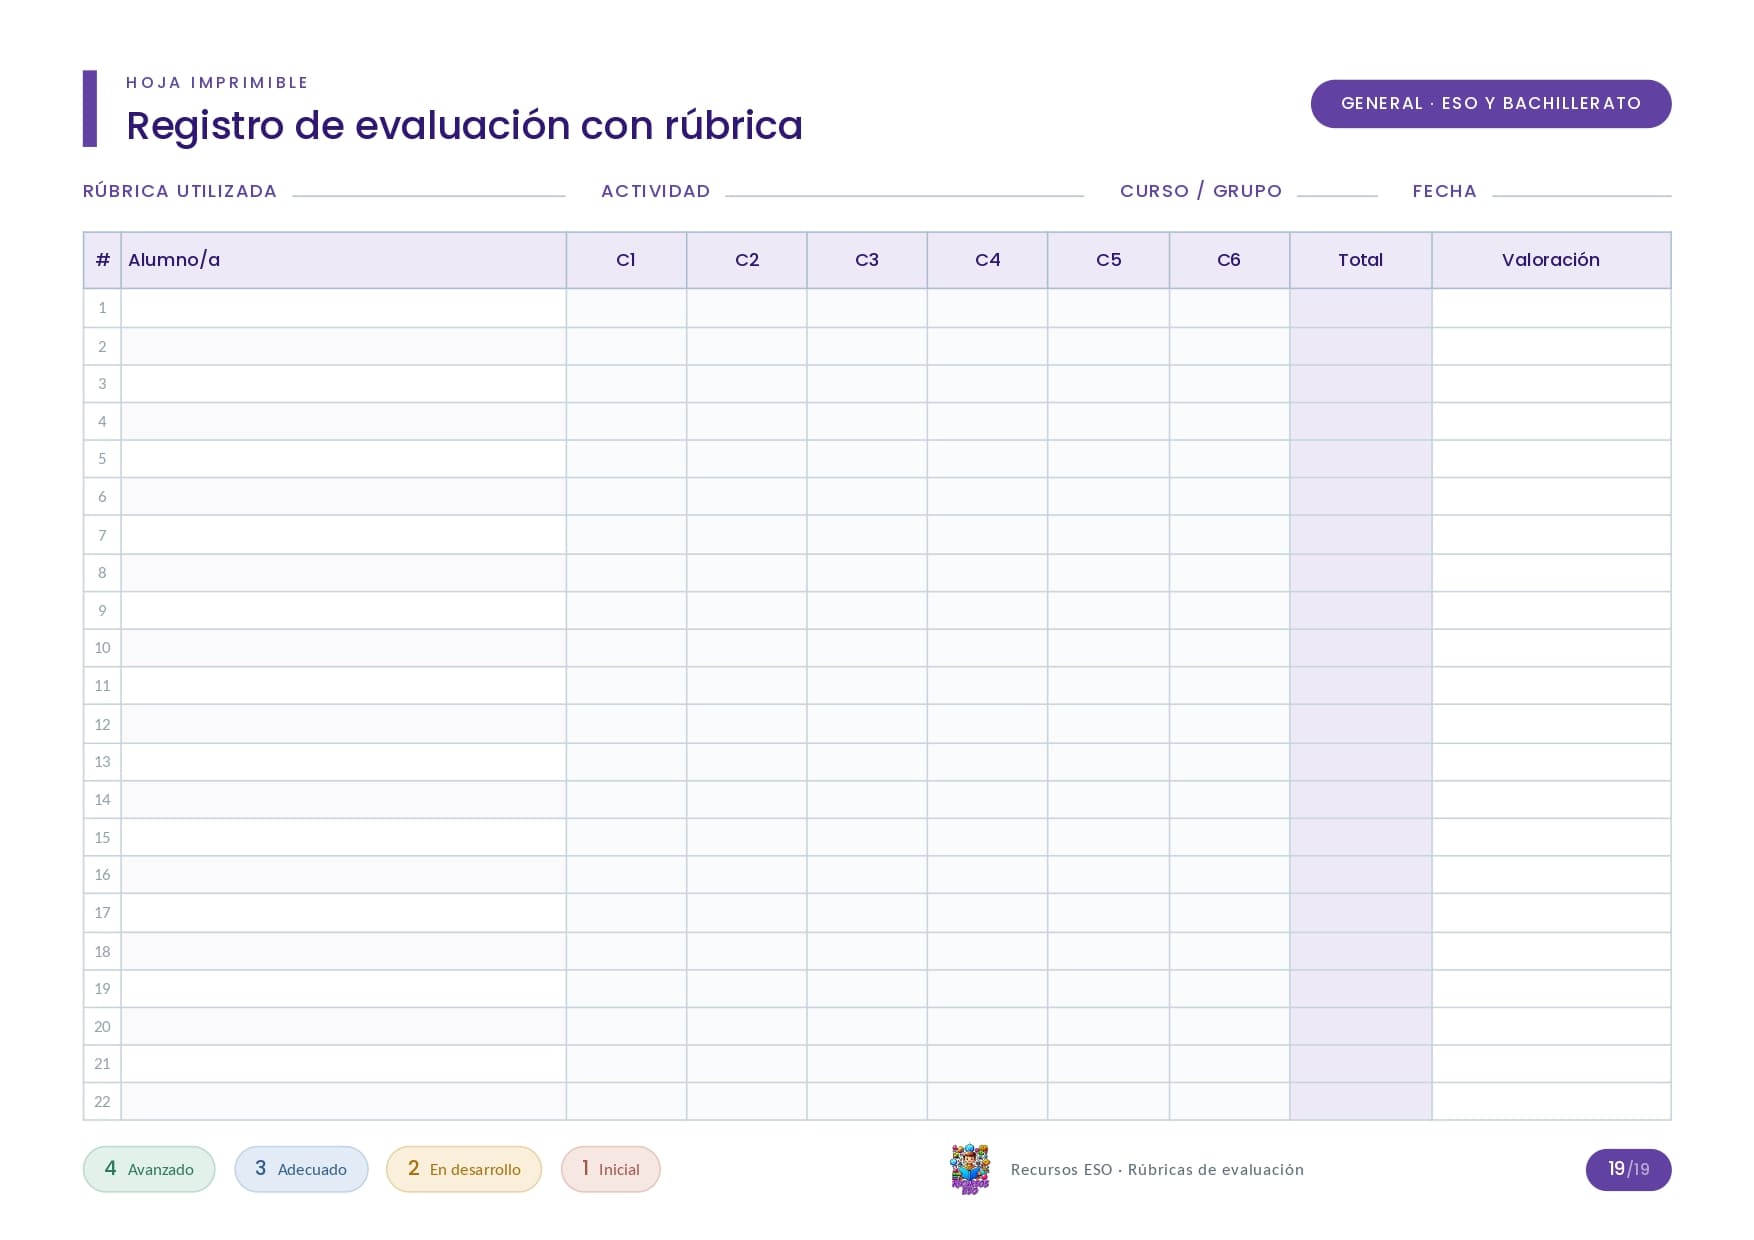The width and height of the screenshot is (1754, 1240).
Task: Click the Total column header
Action: [1360, 260]
